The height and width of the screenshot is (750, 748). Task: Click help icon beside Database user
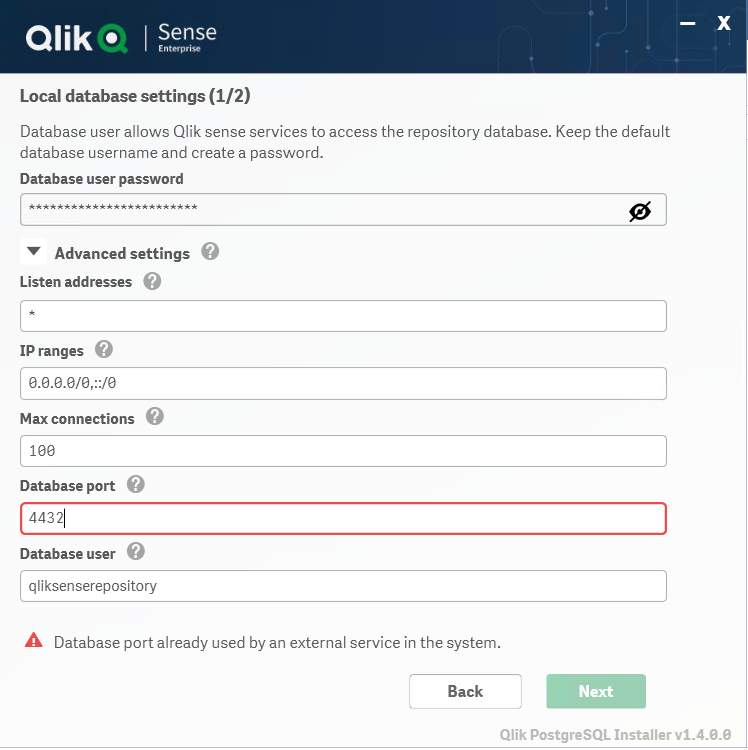[x=136, y=552]
